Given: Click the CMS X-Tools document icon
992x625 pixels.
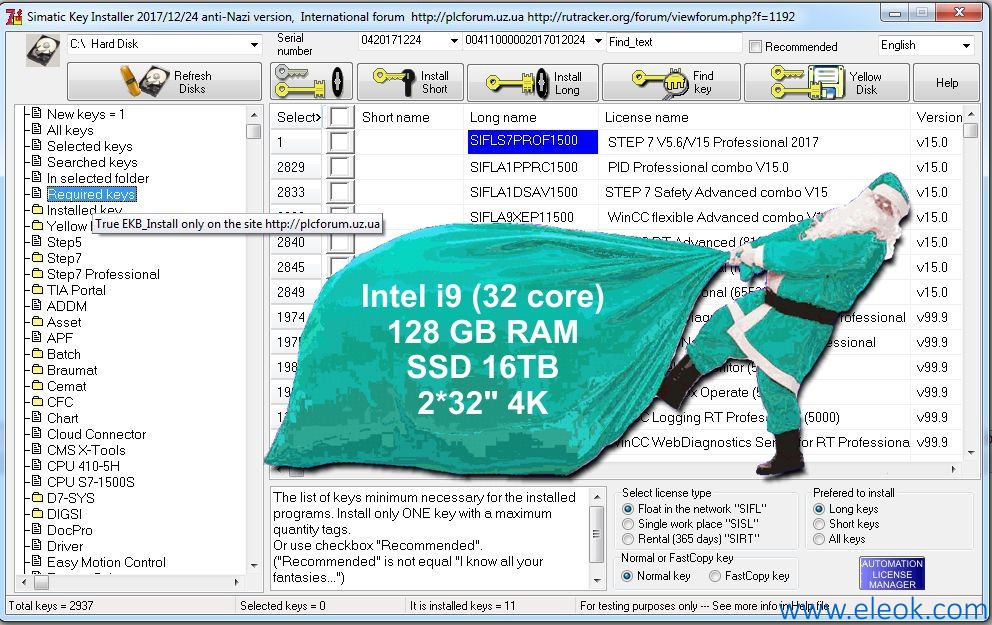Looking at the screenshot, I should click(37, 449).
